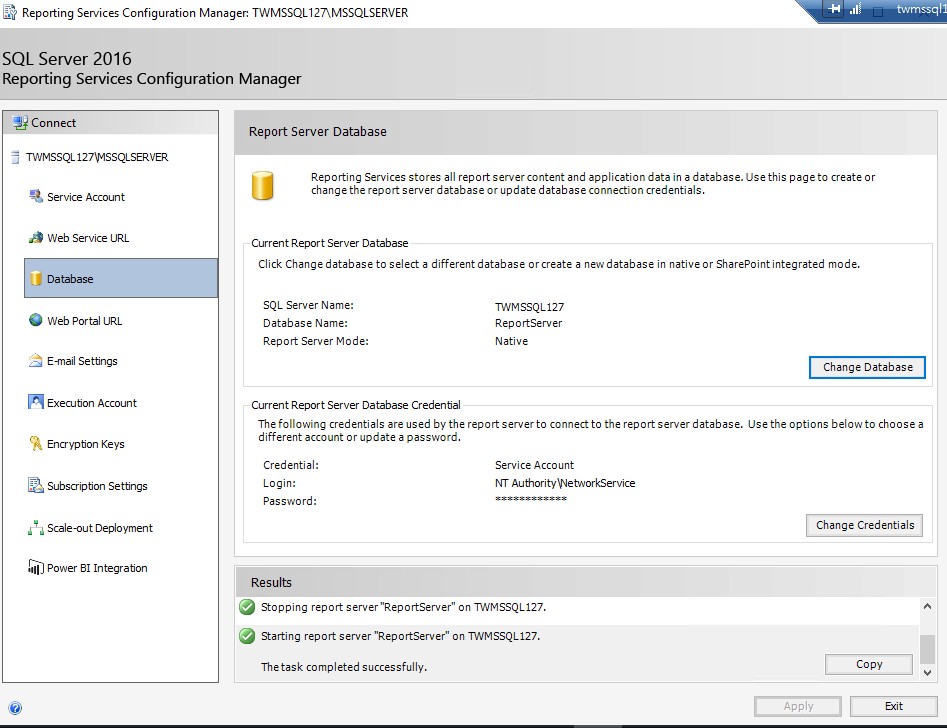The image size is (947, 728).
Task: Click Credential value Service Account
Action: 534,465
